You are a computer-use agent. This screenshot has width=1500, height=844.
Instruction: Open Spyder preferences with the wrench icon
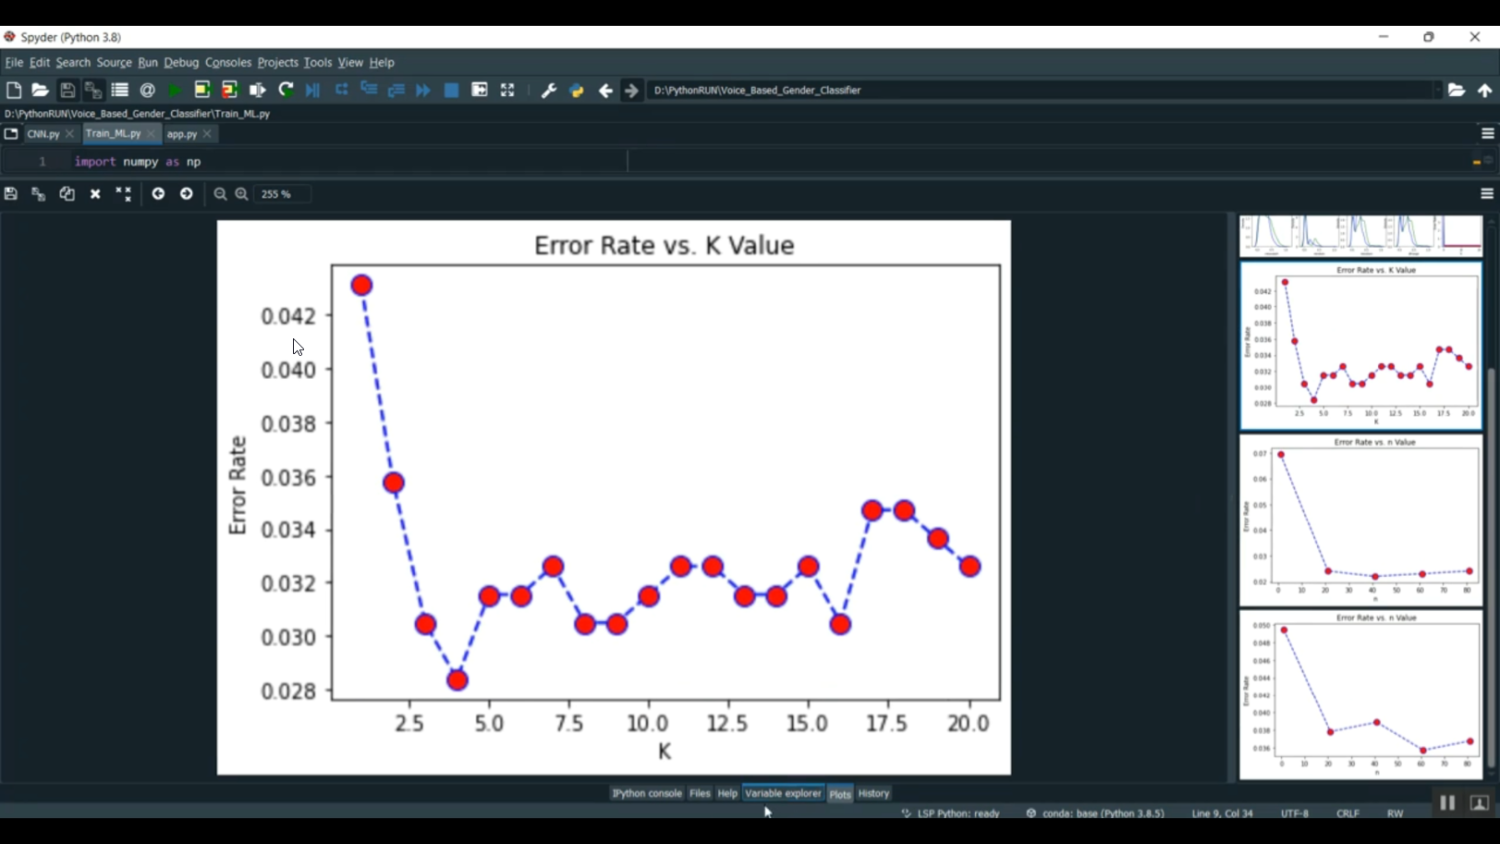(x=548, y=90)
